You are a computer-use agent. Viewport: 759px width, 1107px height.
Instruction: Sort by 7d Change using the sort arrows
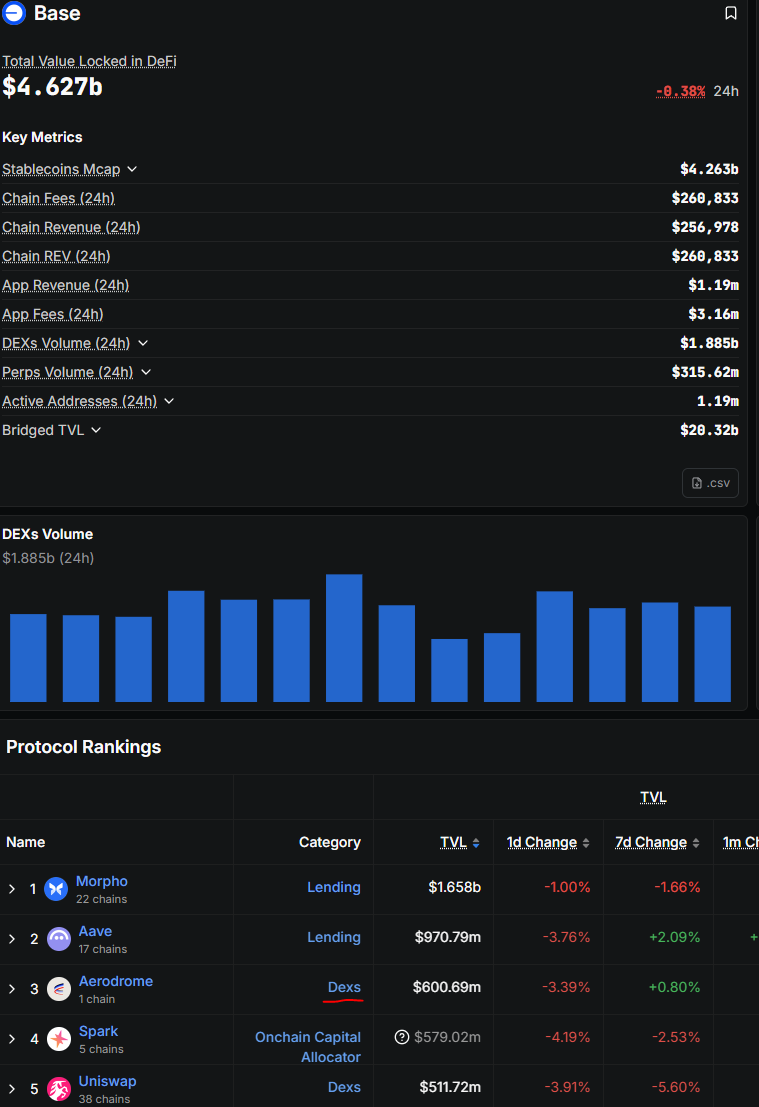point(696,843)
